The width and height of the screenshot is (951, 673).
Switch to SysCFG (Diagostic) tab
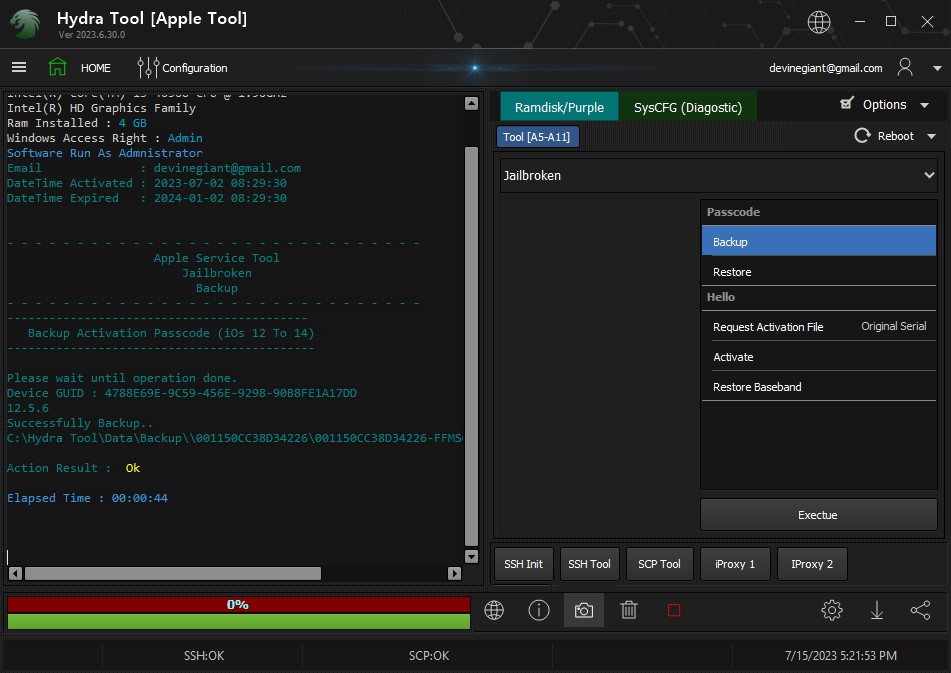pos(688,107)
